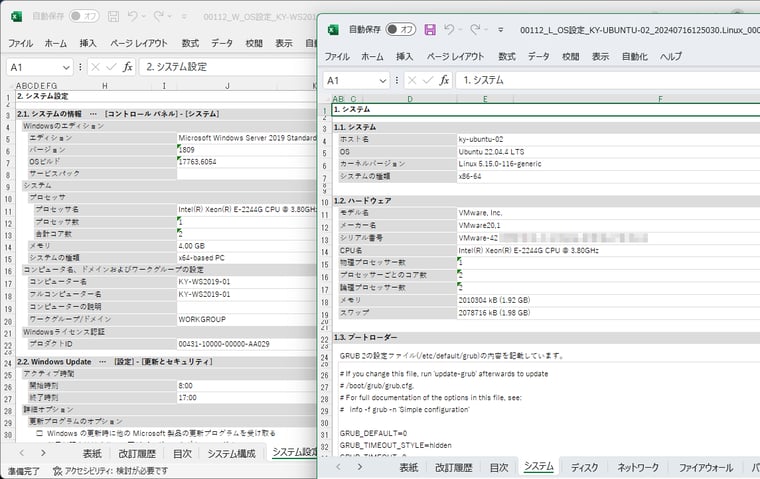
Task: Open the データ tab in the front workbook
Action: 538,57
